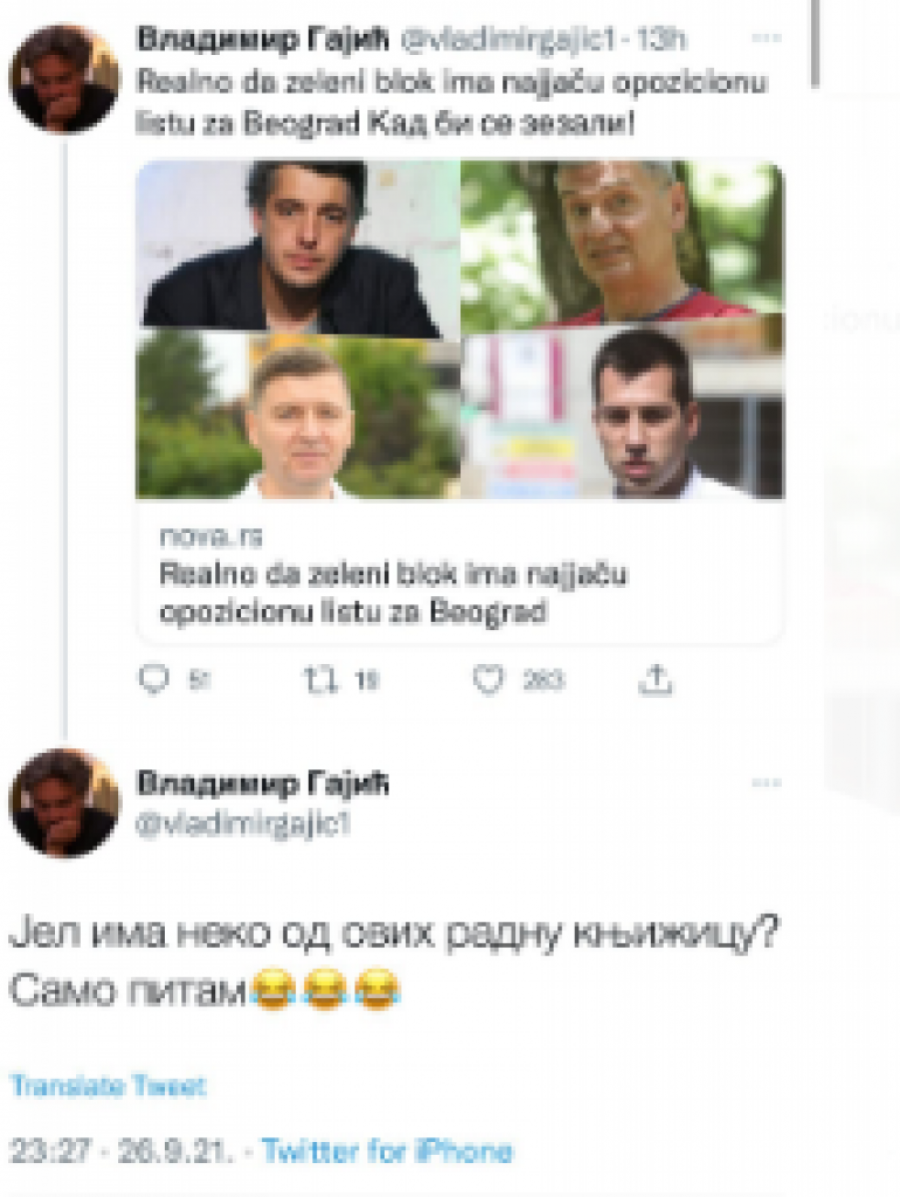Screen dimensions: 900x1197
Task: Open Владимир Гајић avatar on reply tweet
Action: [x=64, y=803]
